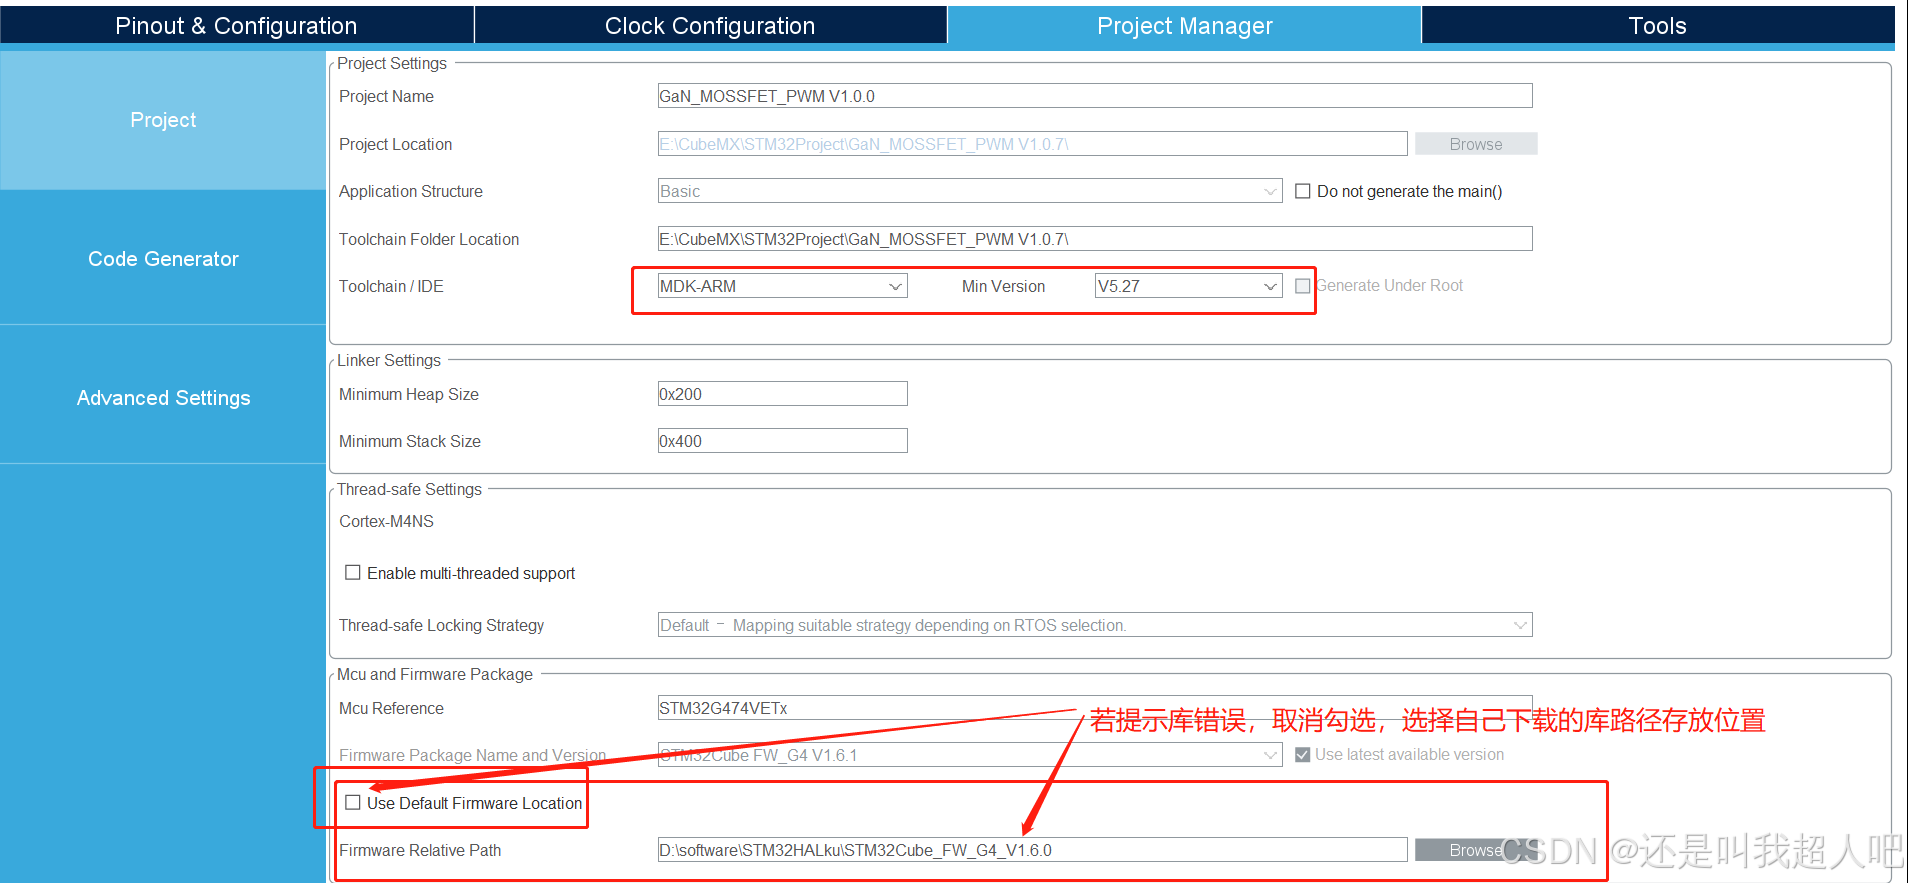Select the Project section in sidebar

163,120
